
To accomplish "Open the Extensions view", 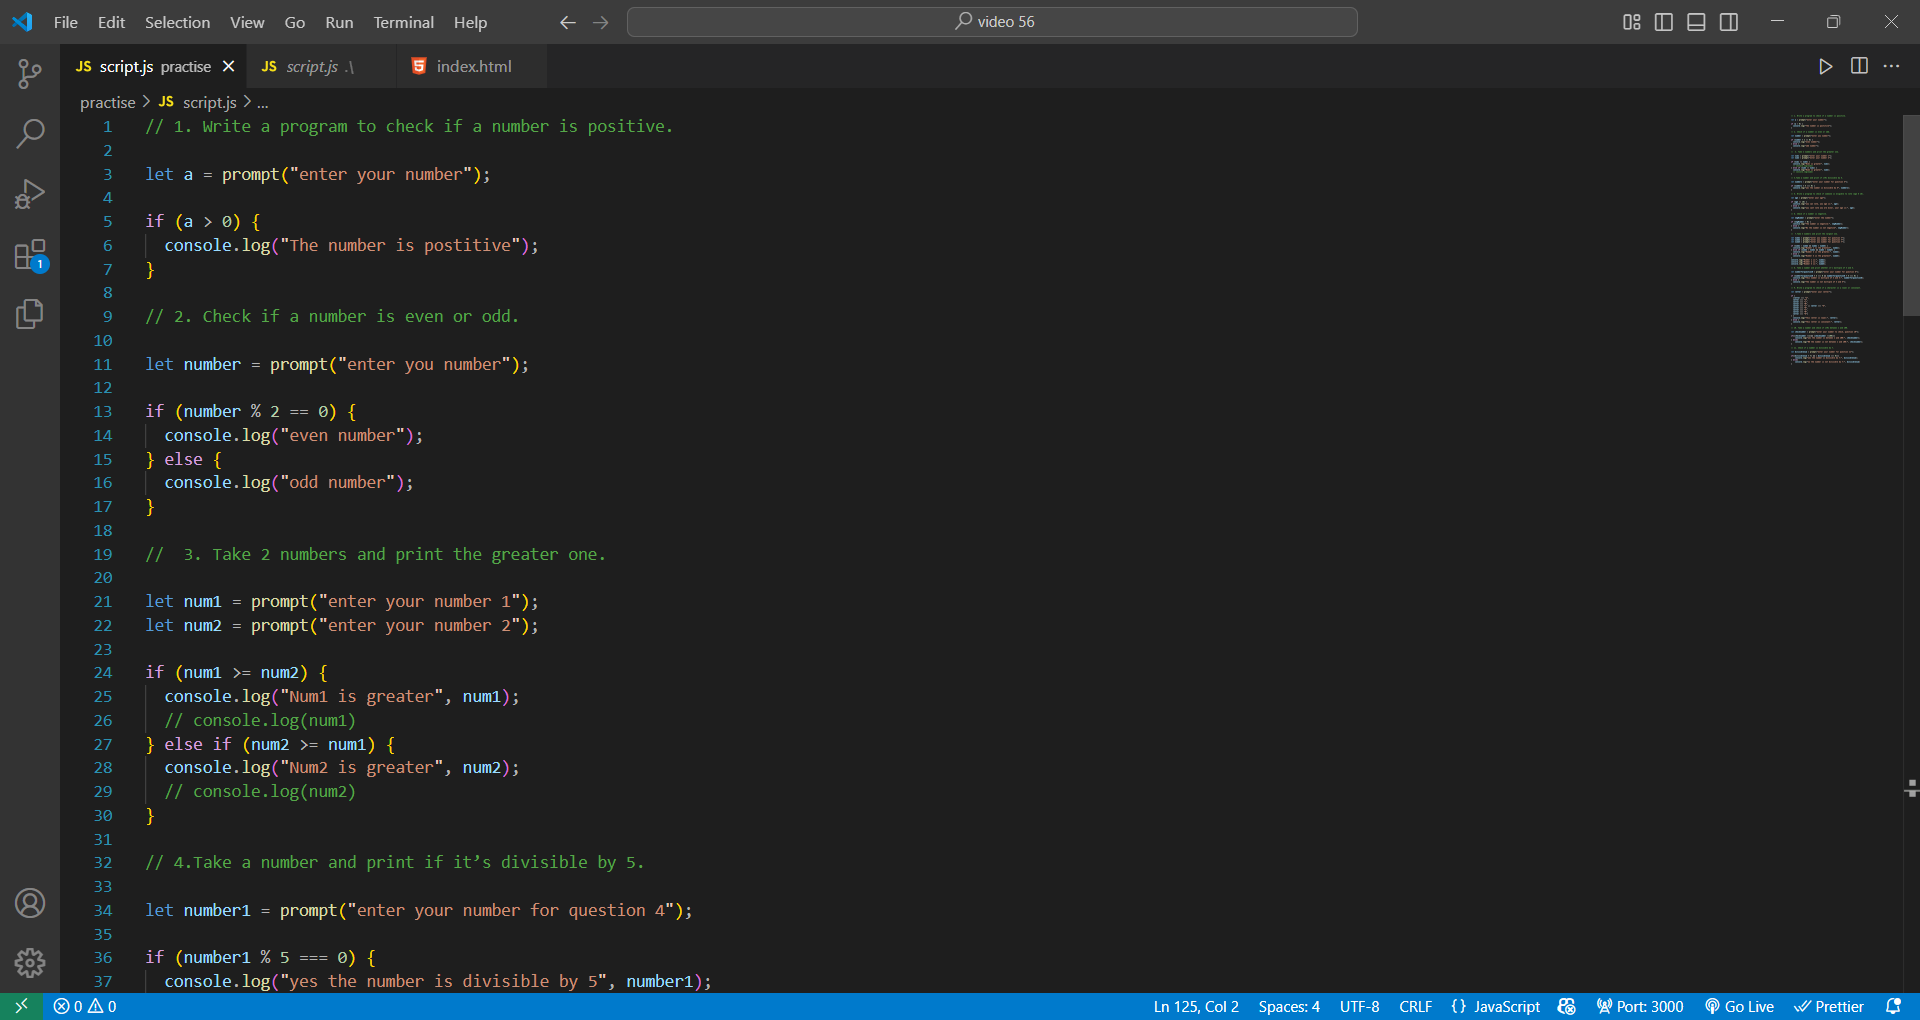I will [x=30, y=255].
